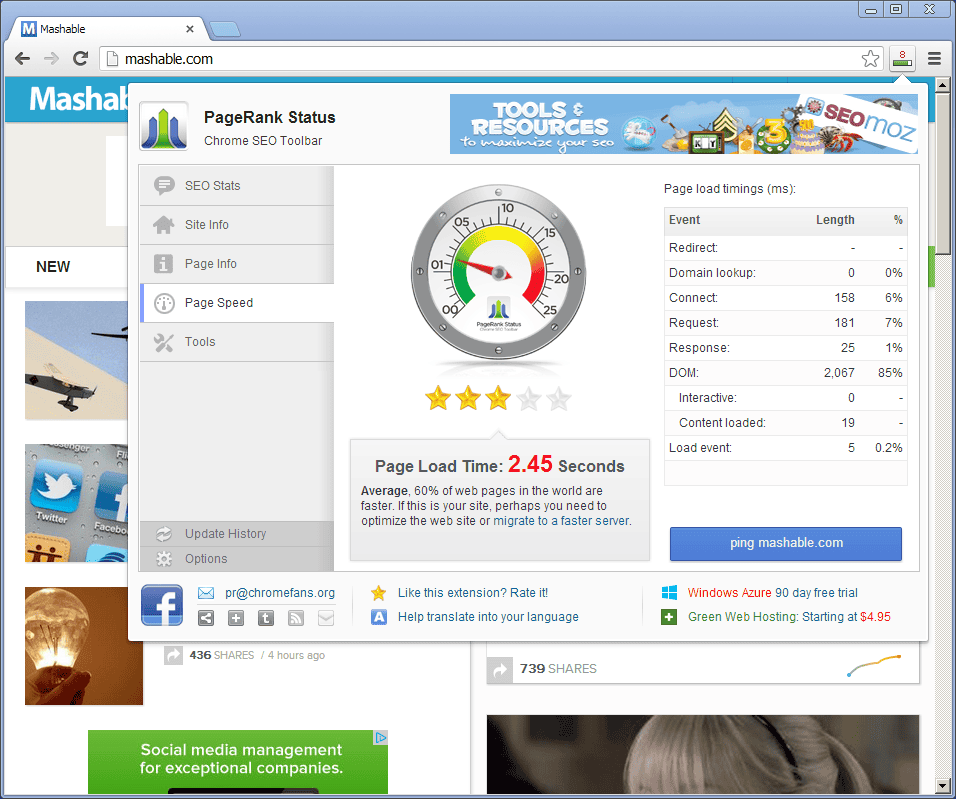Image resolution: width=956 pixels, height=799 pixels.
Task: Click the 'Load event:' row label
Action: 700,448
